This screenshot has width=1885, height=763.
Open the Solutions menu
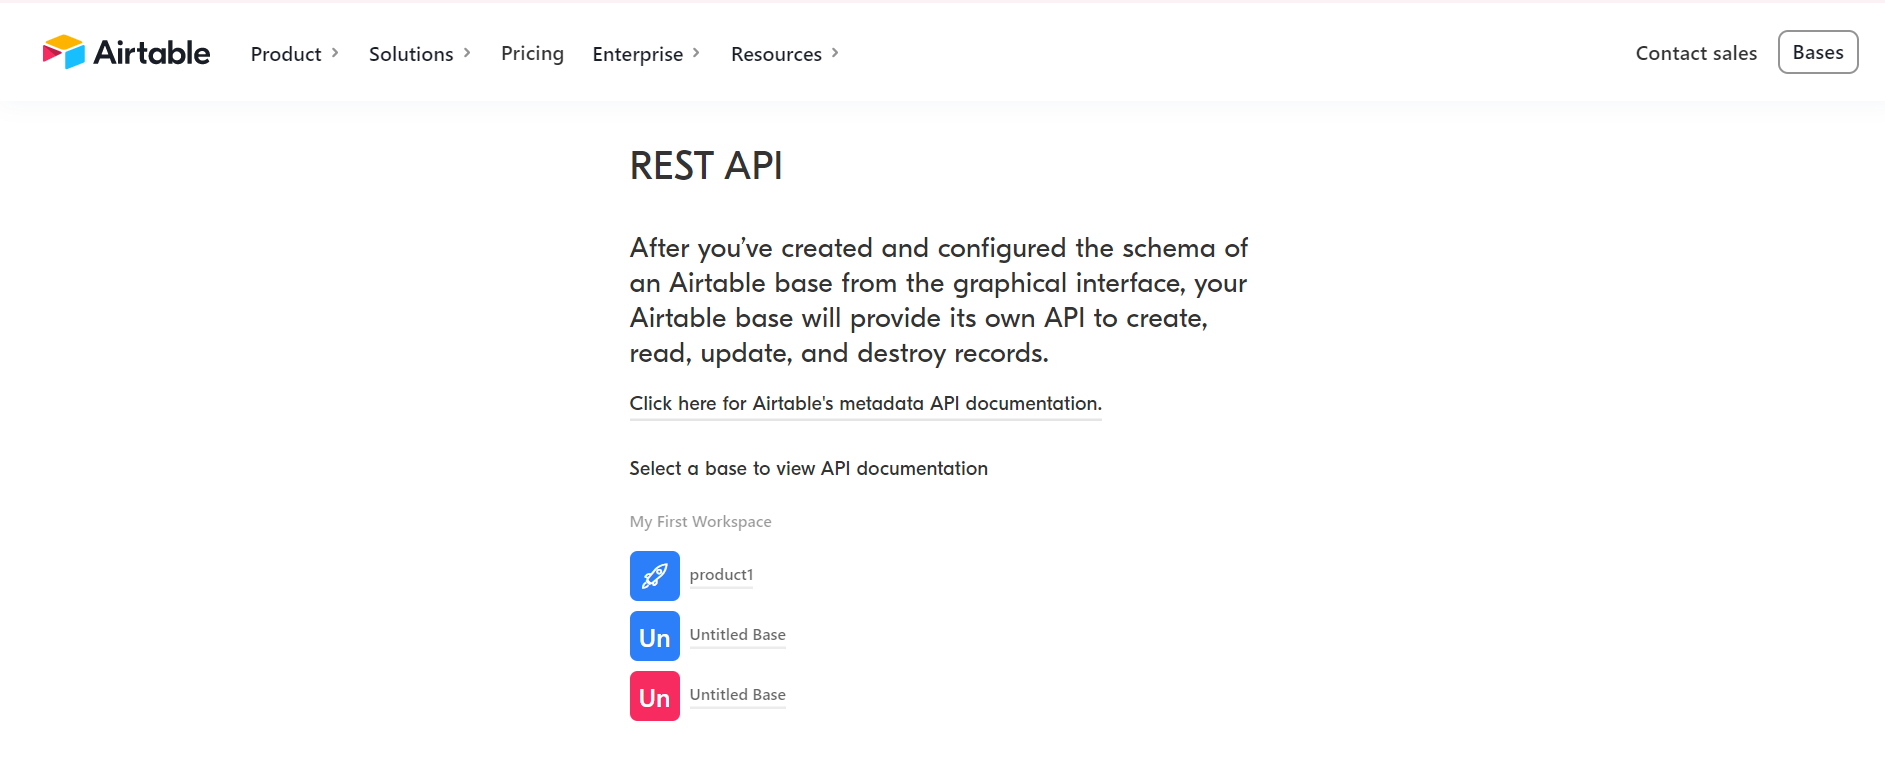[x=411, y=54]
